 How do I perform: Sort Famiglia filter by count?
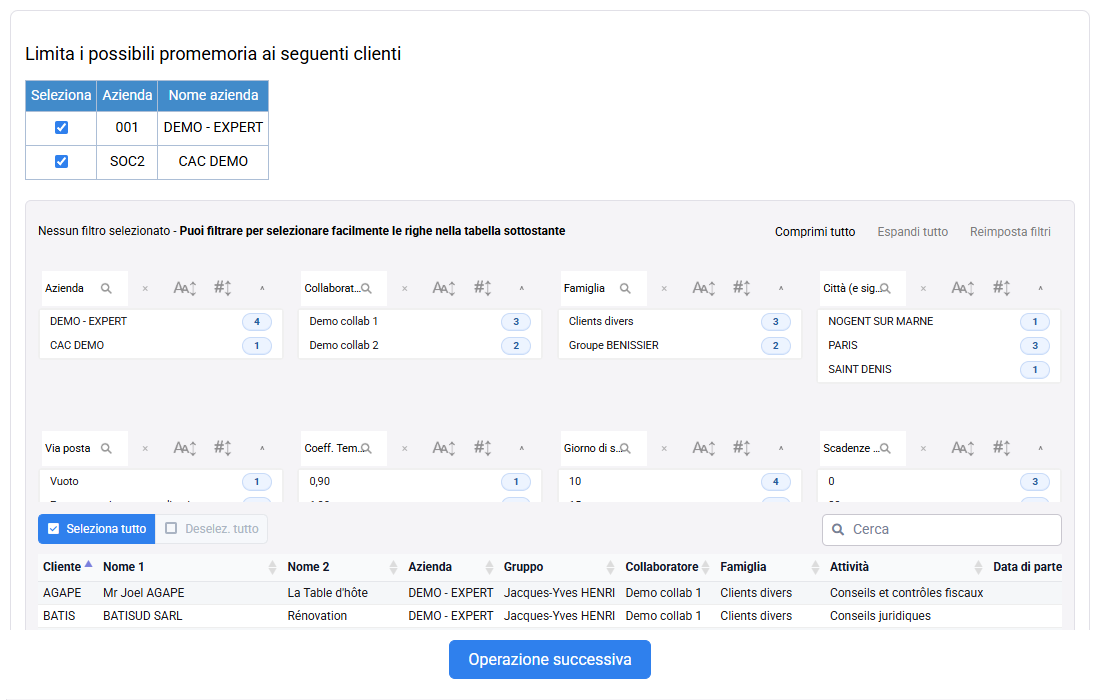(742, 288)
